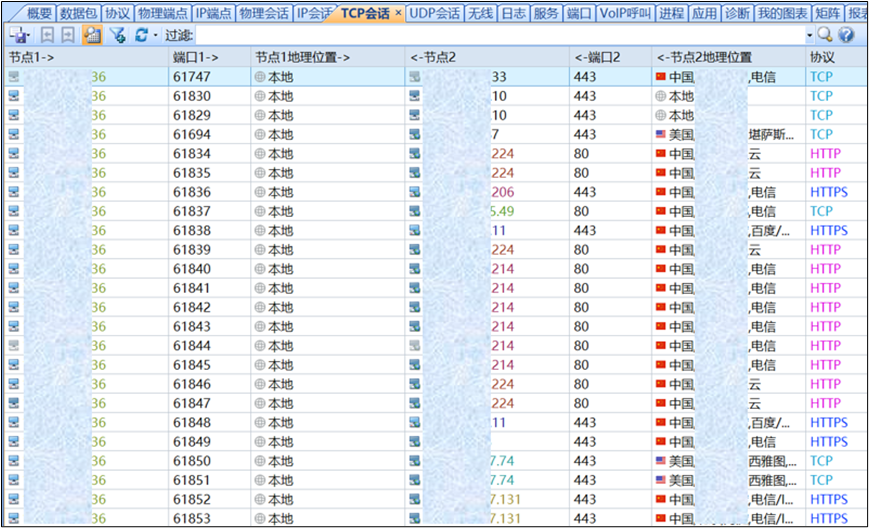869x528 pixels.
Task: Select the port cell 61846
Action: point(209,384)
